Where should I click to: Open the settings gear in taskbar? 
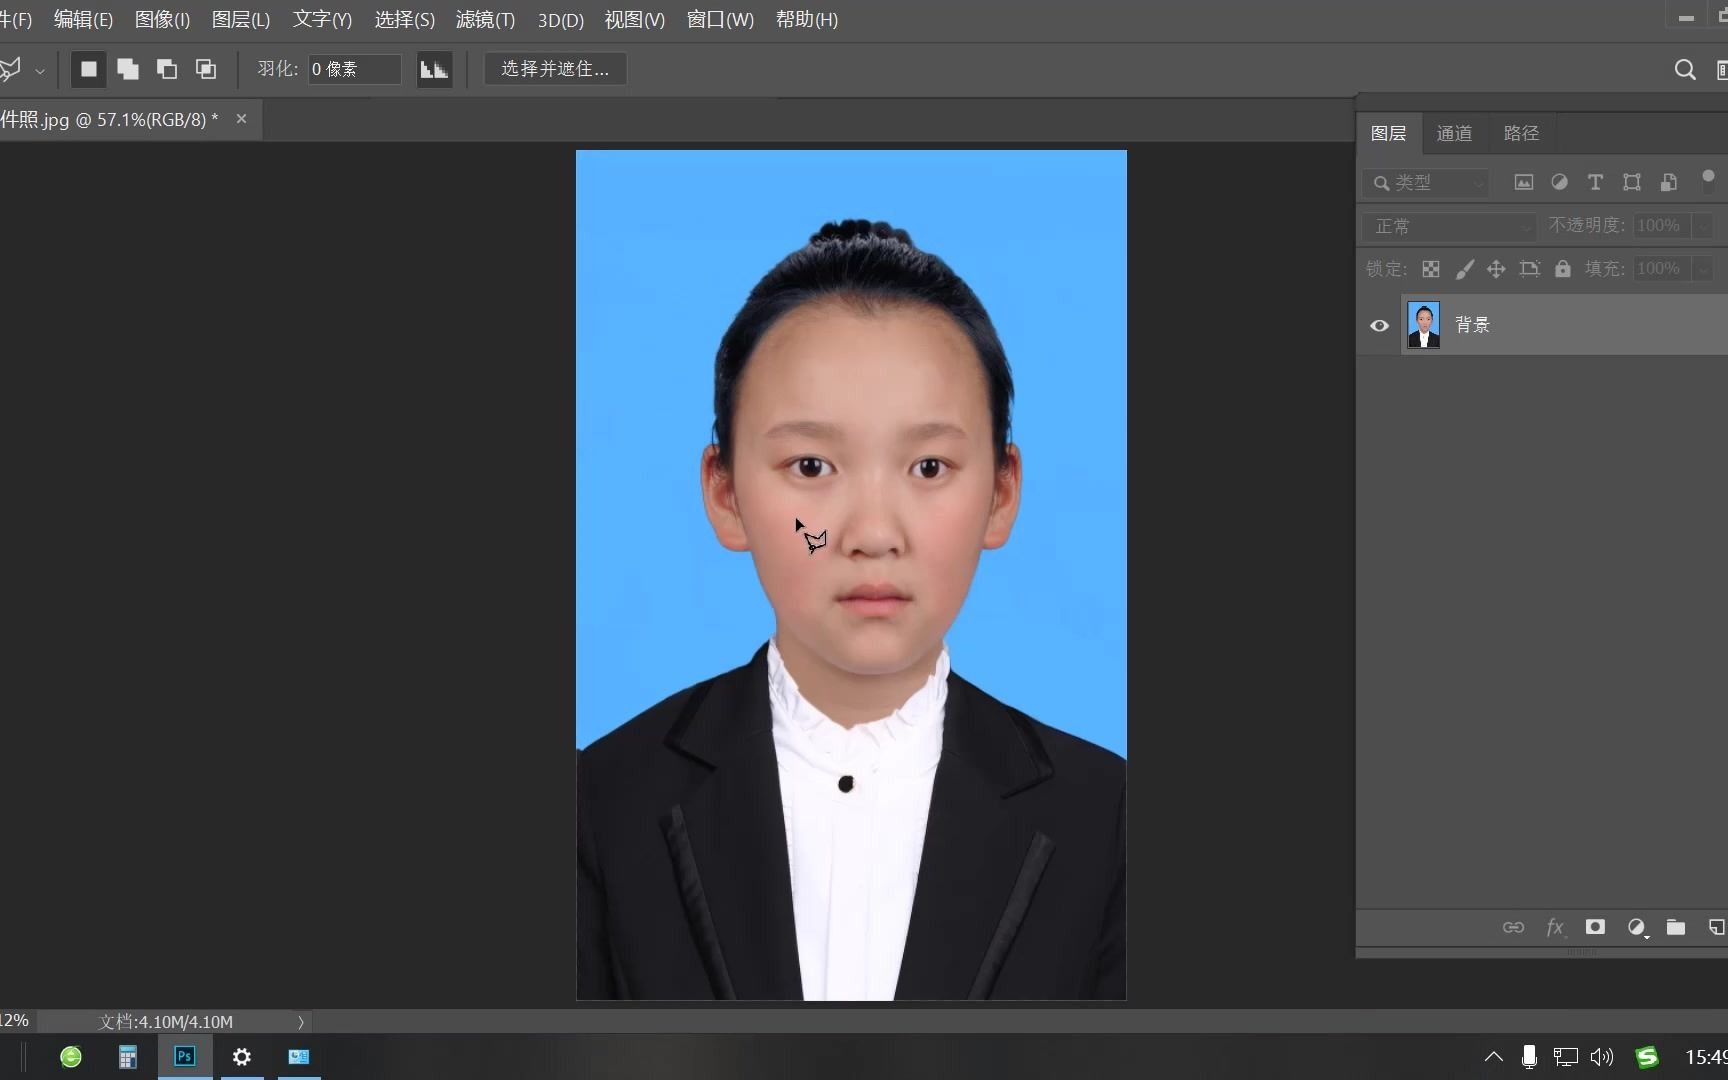click(x=242, y=1057)
